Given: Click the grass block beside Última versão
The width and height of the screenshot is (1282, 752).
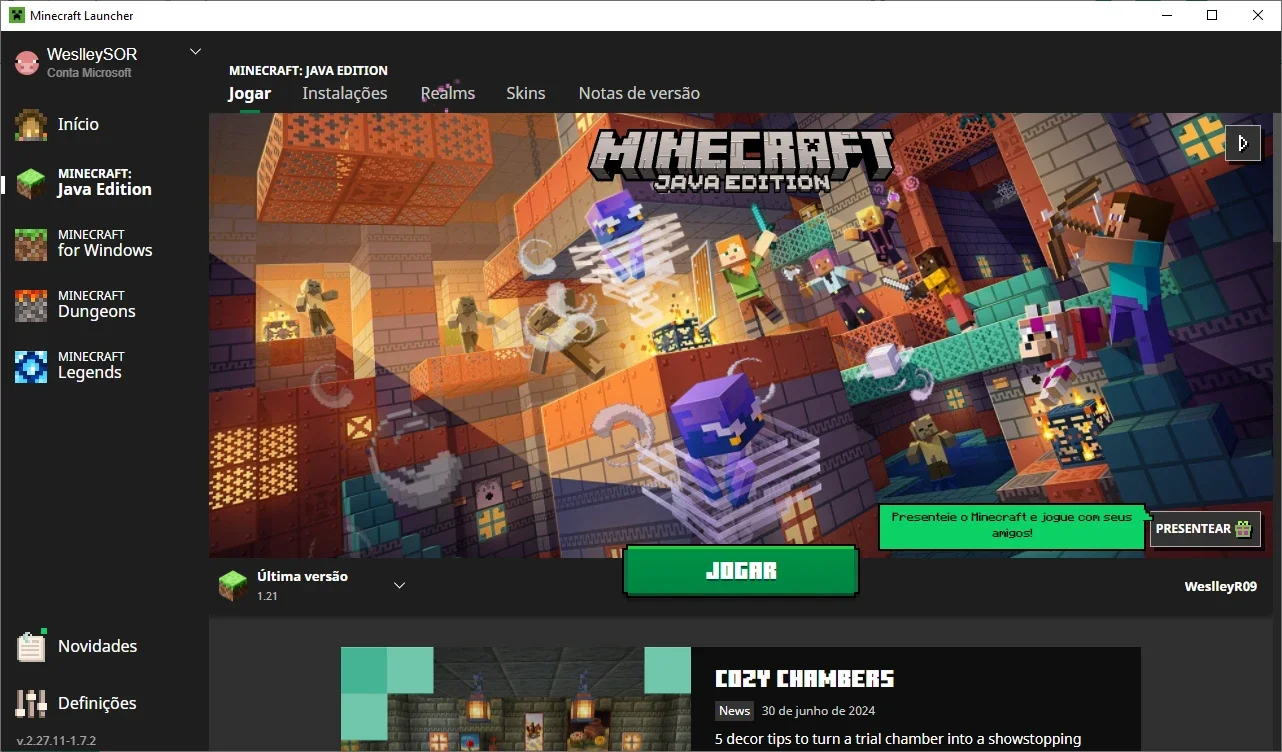Looking at the screenshot, I should 233,585.
